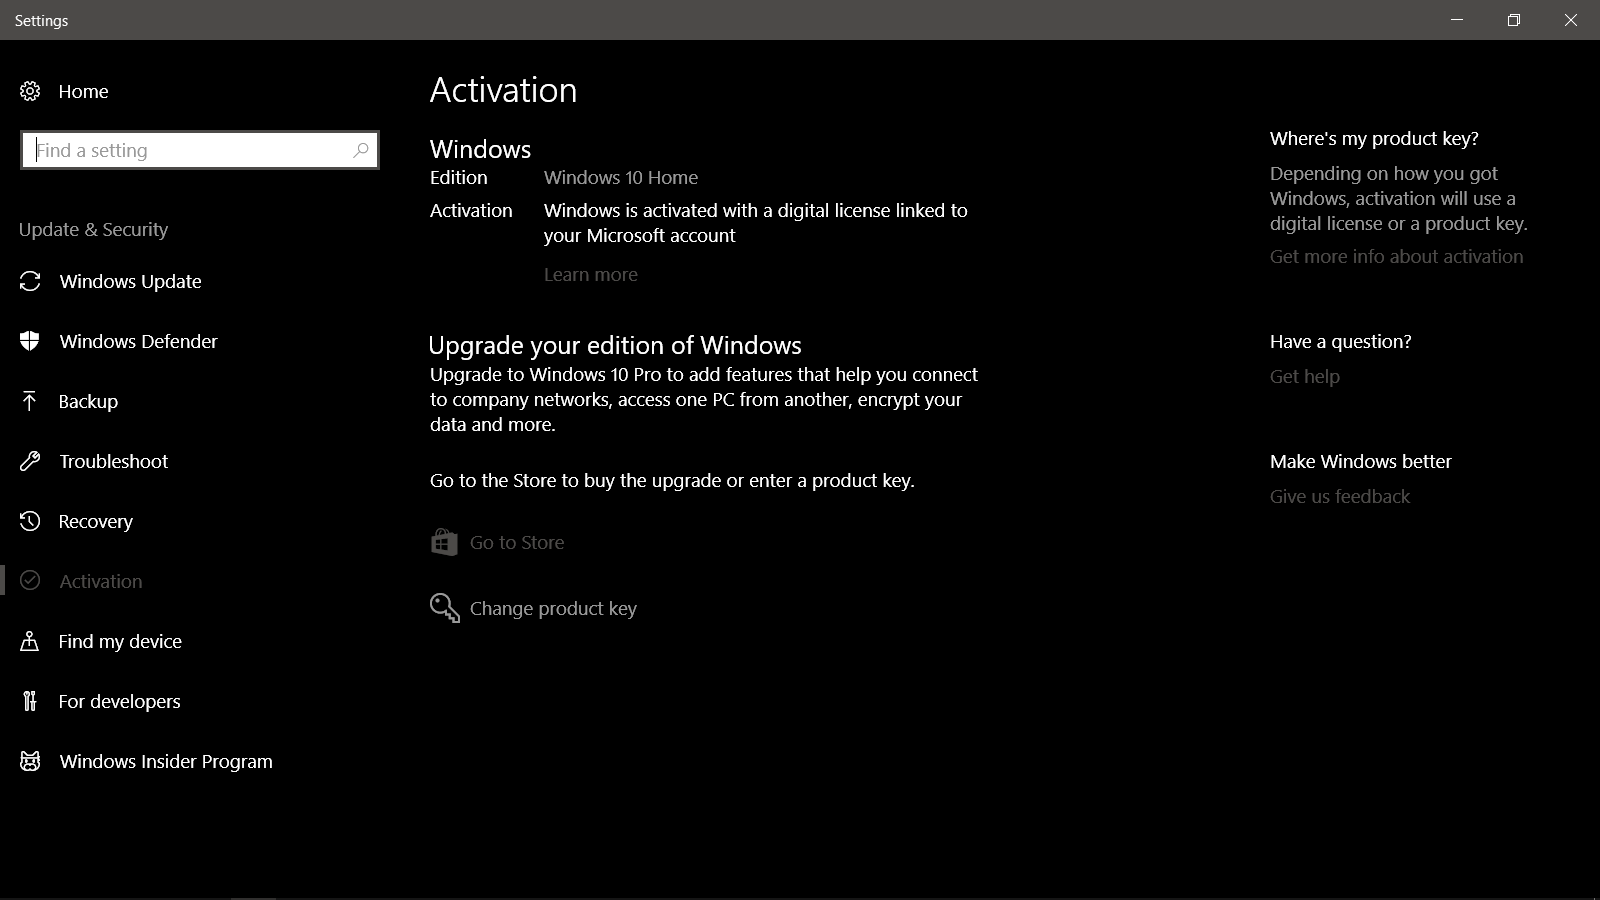1600x900 pixels.
Task: Click Change product key
Action: click(553, 608)
